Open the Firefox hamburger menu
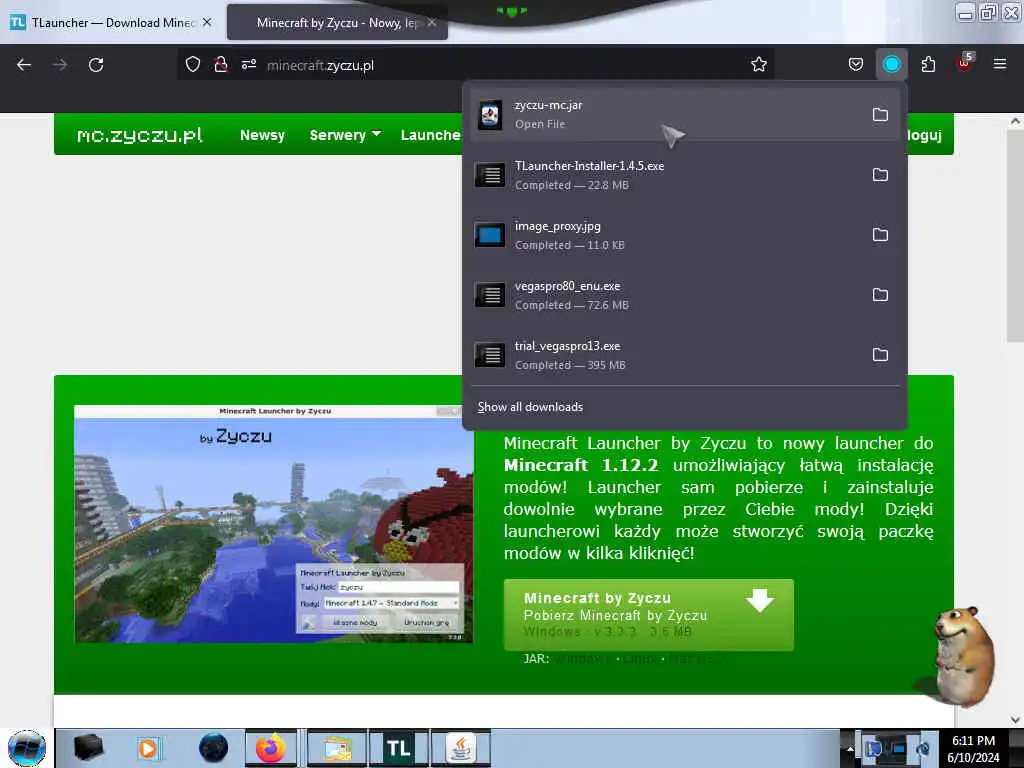The image size is (1024, 768). (x=1000, y=64)
